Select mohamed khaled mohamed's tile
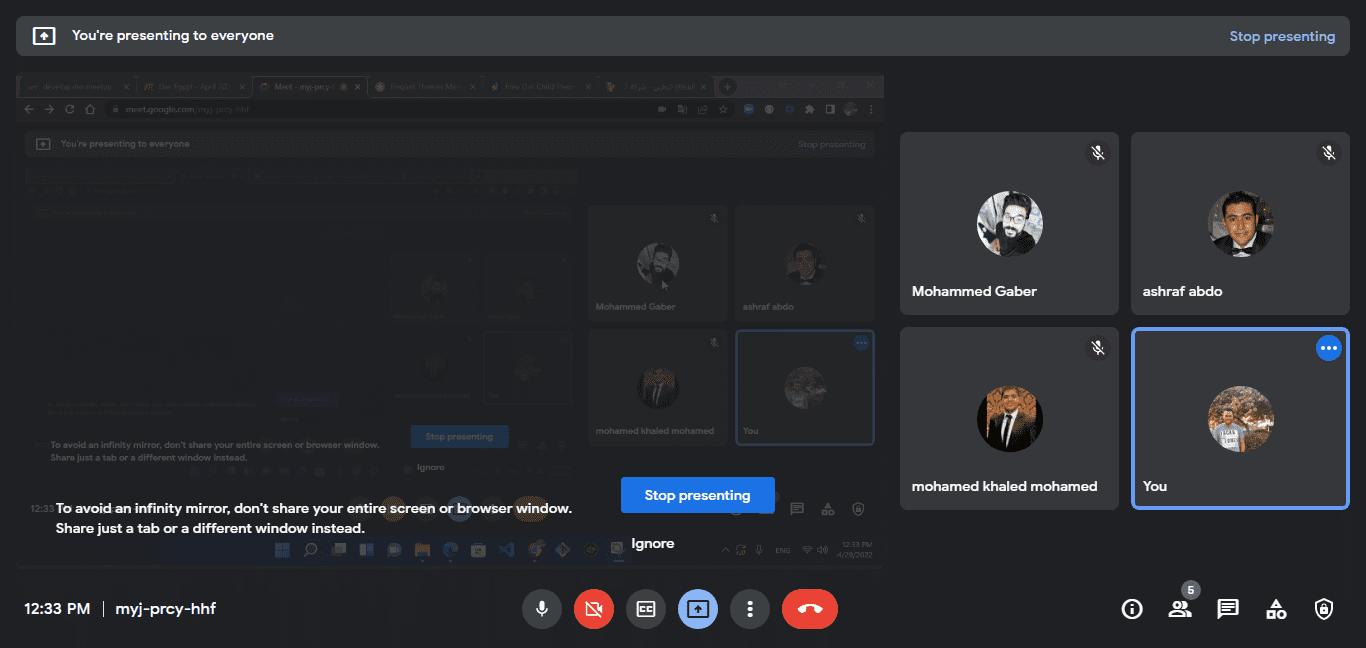Screen dimensions: 1366x648 [1009, 419]
